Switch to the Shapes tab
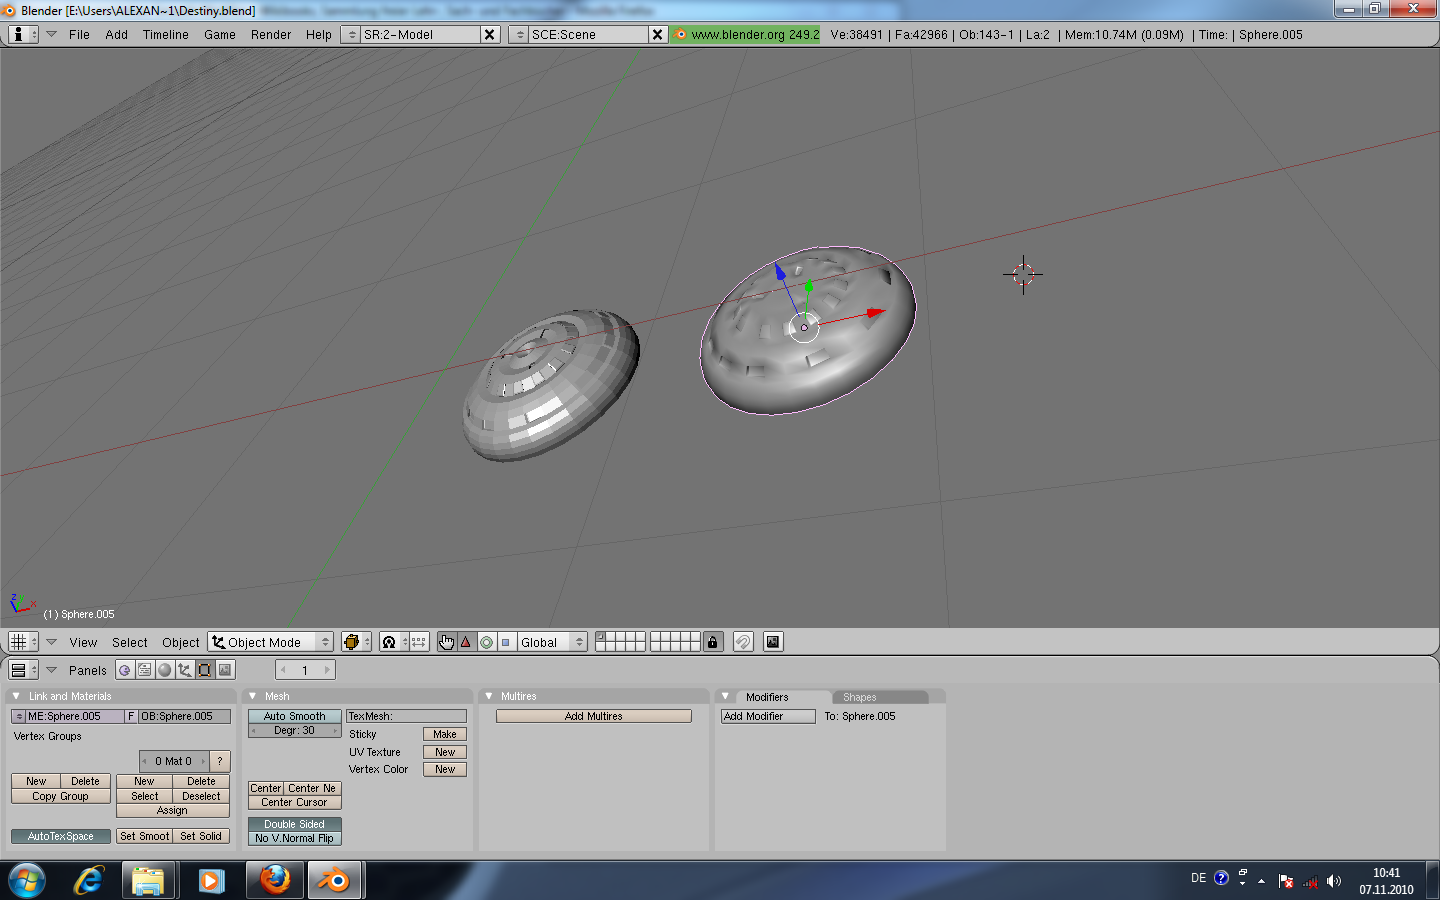The height and width of the screenshot is (900, 1440). click(x=859, y=697)
